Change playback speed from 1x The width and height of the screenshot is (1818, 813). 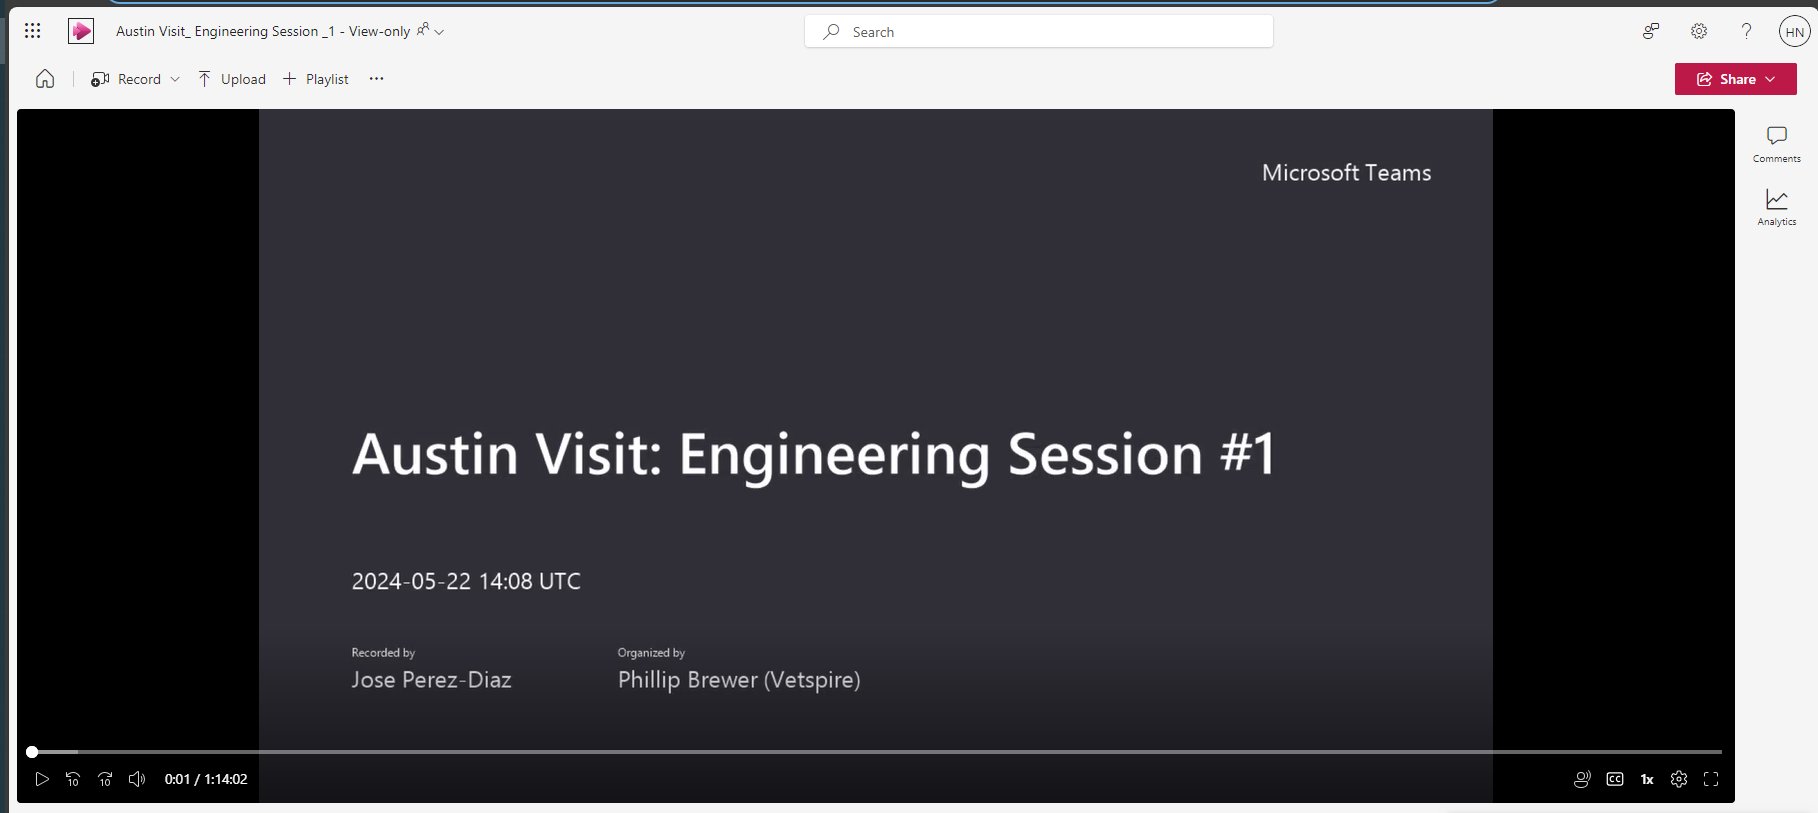click(x=1647, y=779)
